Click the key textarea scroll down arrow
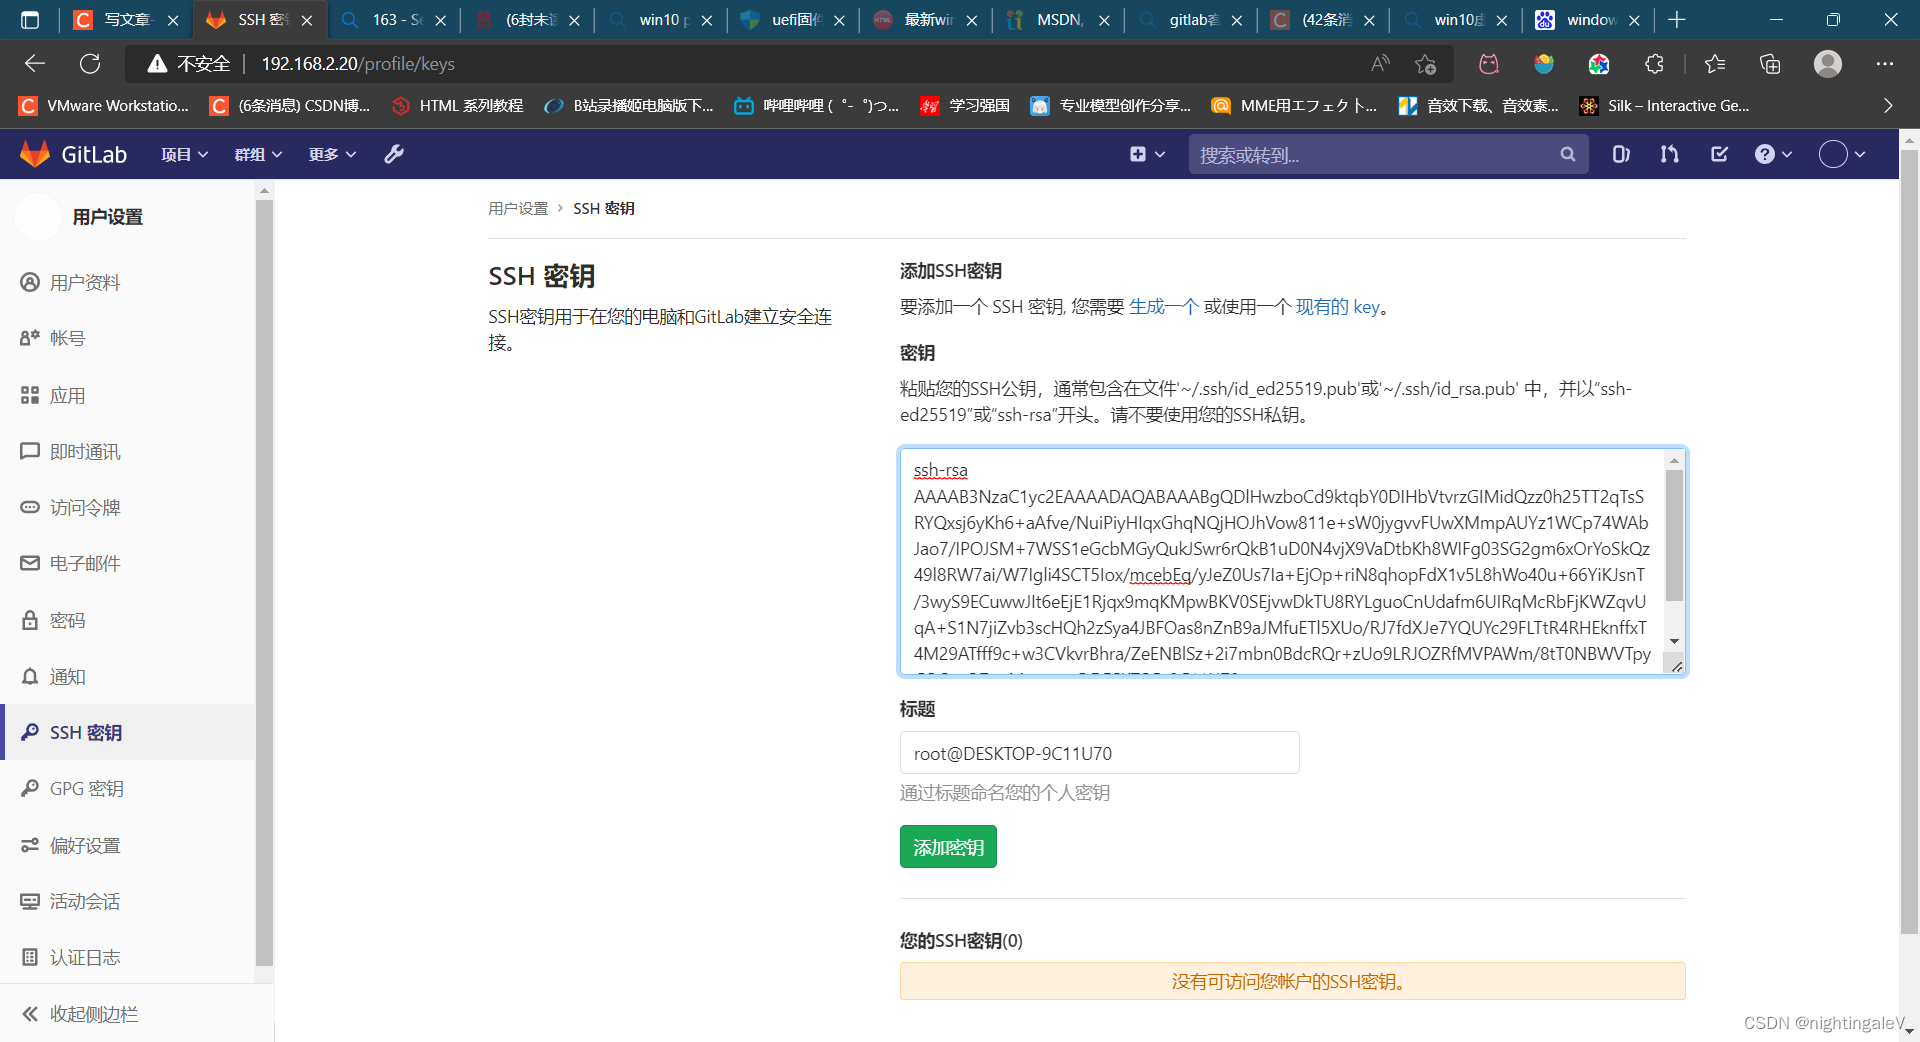This screenshot has height=1042, width=1920. (x=1674, y=641)
